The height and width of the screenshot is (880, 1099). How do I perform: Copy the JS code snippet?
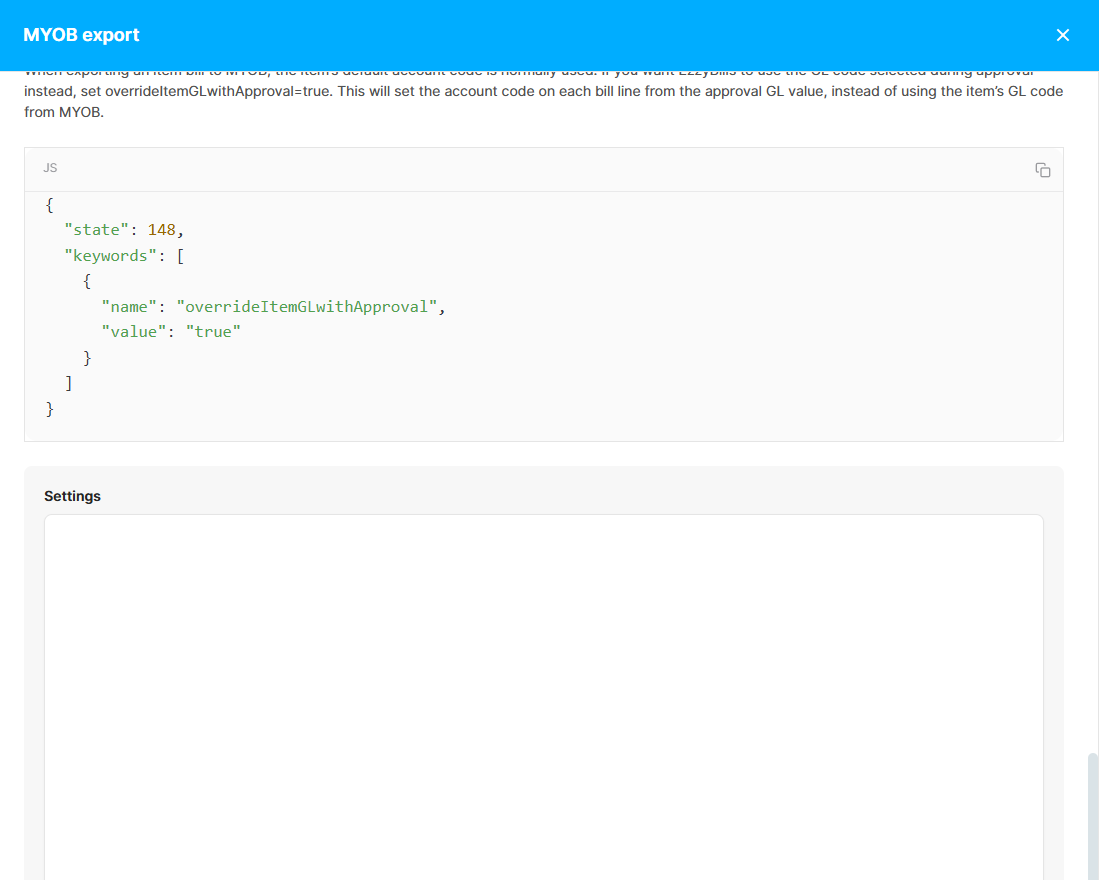pyautogui.click(x=1042, y=170)
